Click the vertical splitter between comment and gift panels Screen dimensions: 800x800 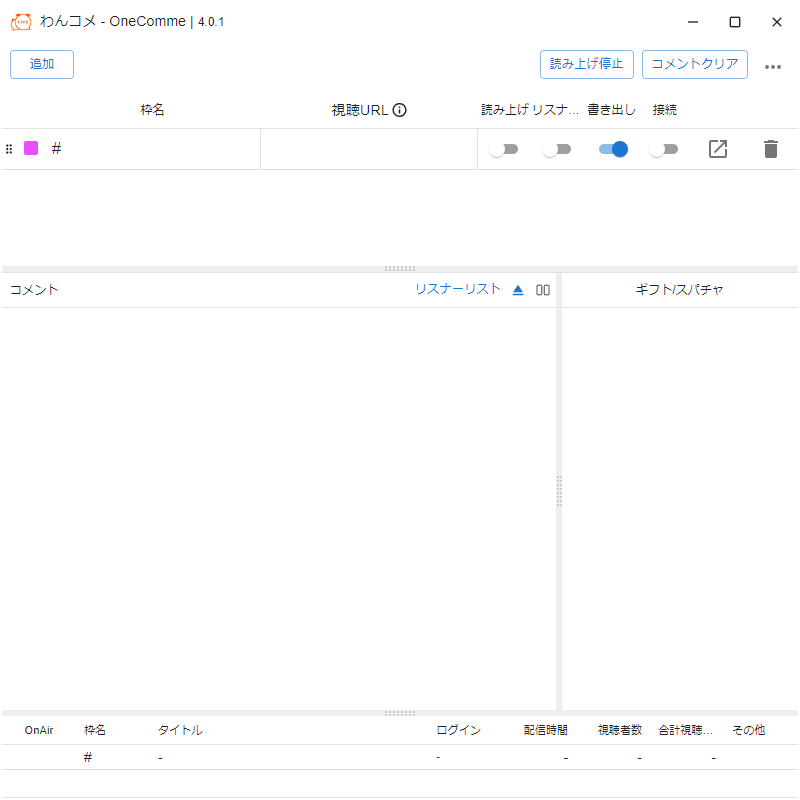(559, 490)
